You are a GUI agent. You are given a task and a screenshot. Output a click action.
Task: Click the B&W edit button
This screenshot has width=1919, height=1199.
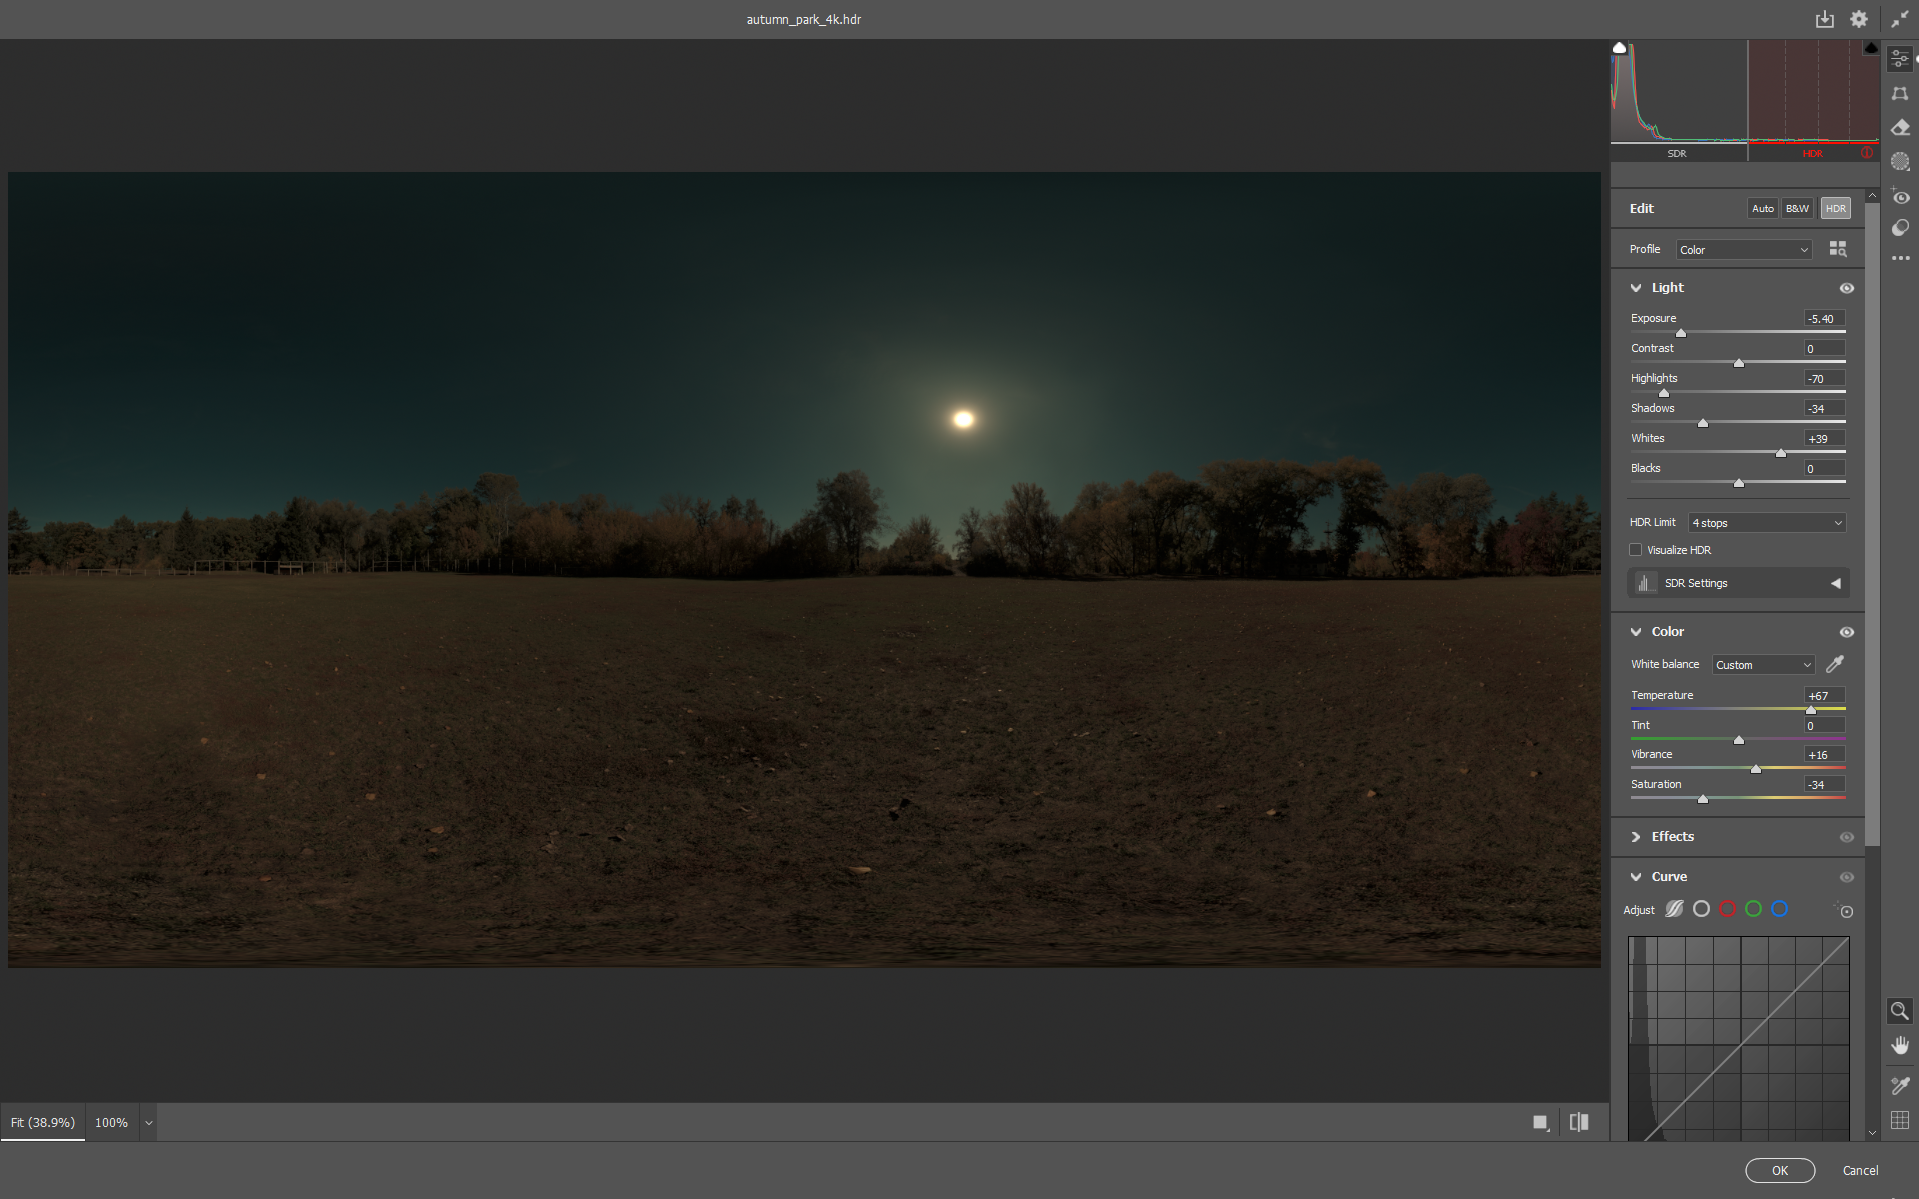click(x=1797, y=209)
